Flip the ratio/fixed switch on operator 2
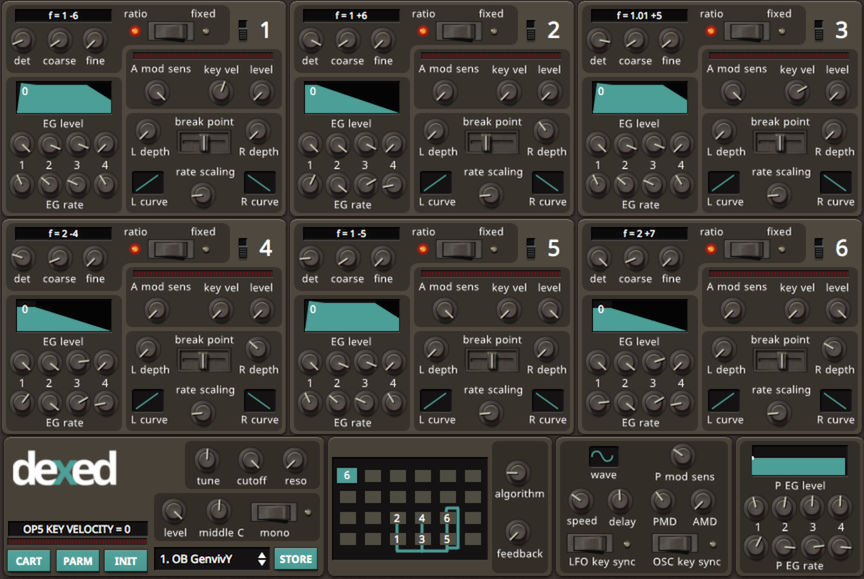The height and width of the screenshot is (579, 864). click(459, 31)
